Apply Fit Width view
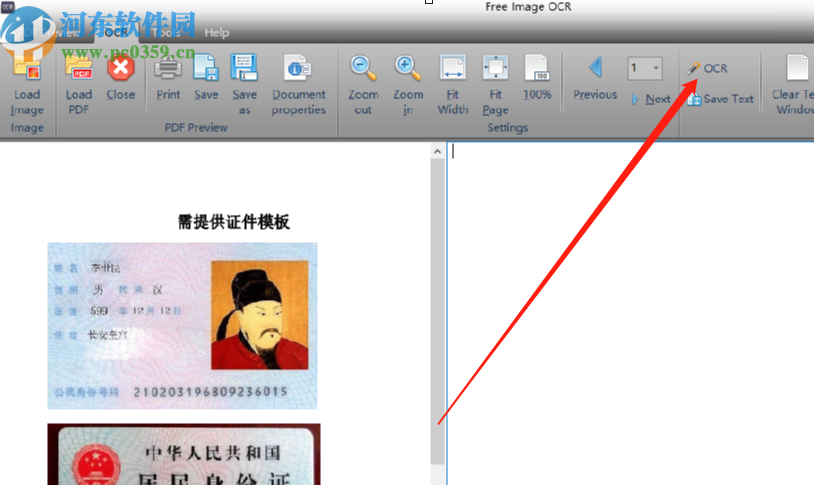Image resolution: width=814 pixels, height=485 pixels. point(453,85)
